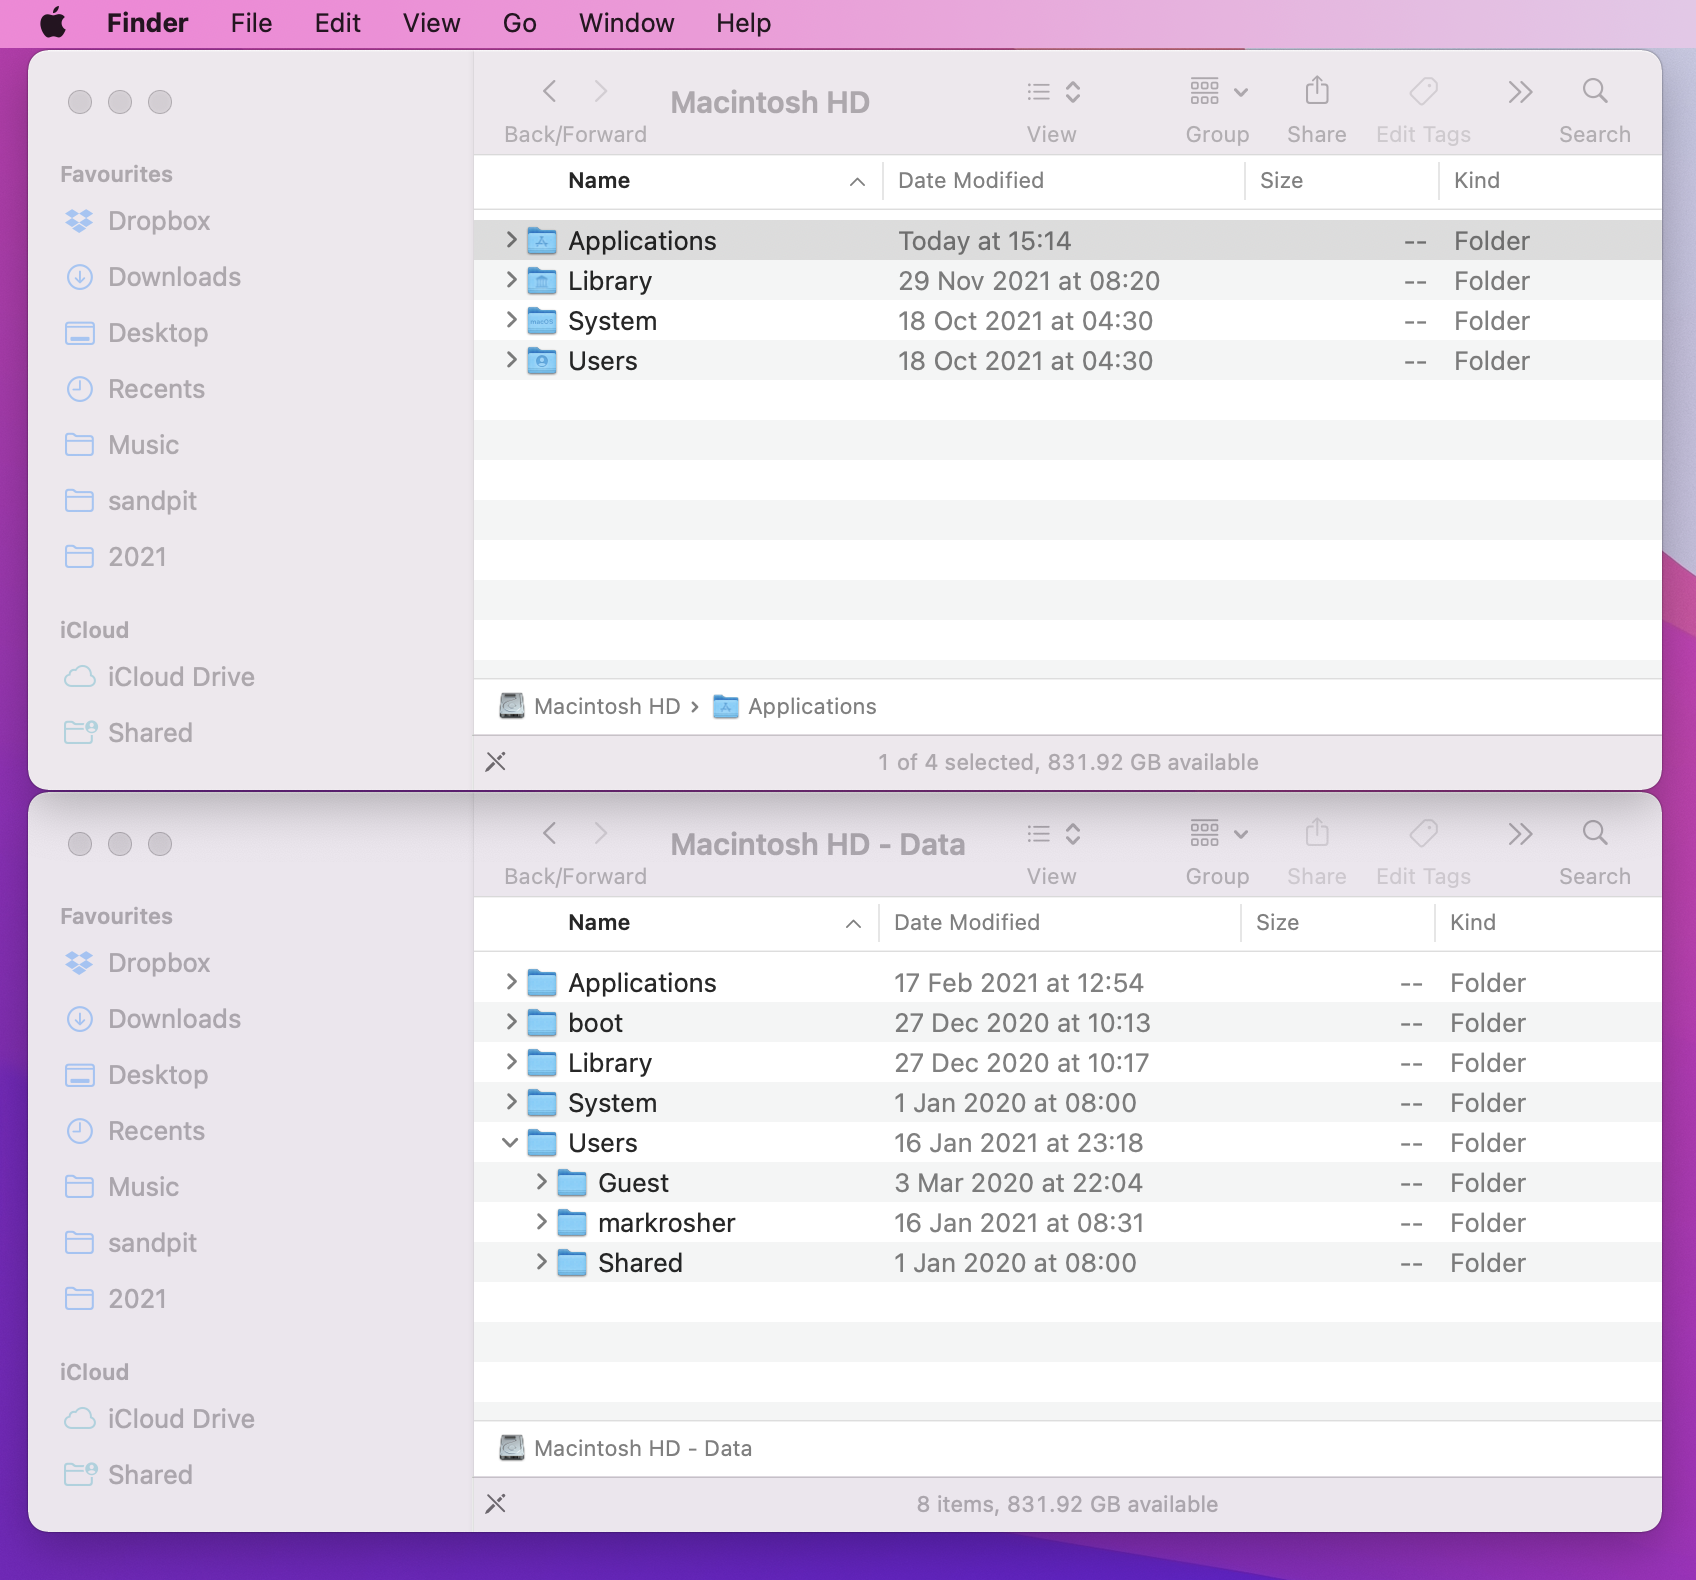Click Edit Tags icon in Macintosh HD window
This screenshot has height=1580, width=1696.
(1423, 92)
